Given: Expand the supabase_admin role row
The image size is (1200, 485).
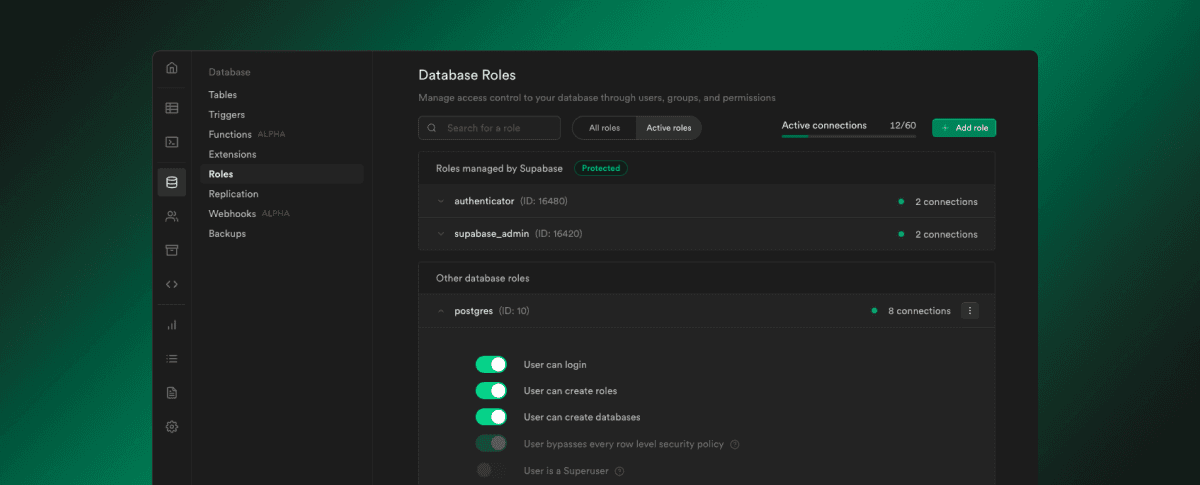Looking at the screenshot, I should (441, 234).
